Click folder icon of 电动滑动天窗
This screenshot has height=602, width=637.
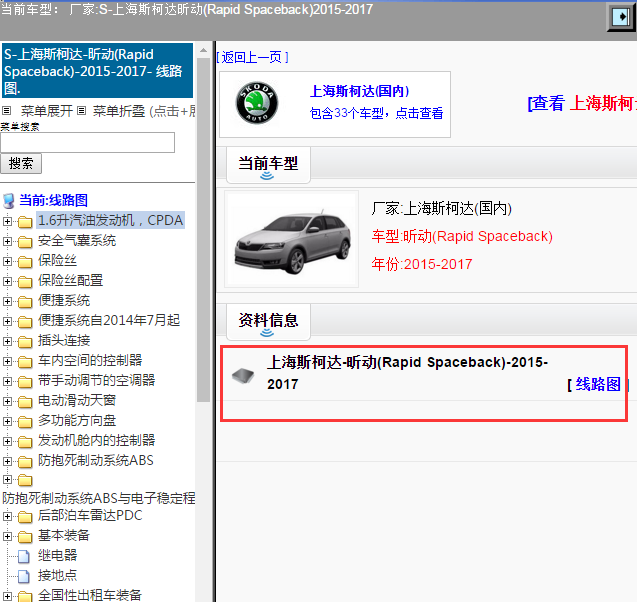[x=25, y=401]
